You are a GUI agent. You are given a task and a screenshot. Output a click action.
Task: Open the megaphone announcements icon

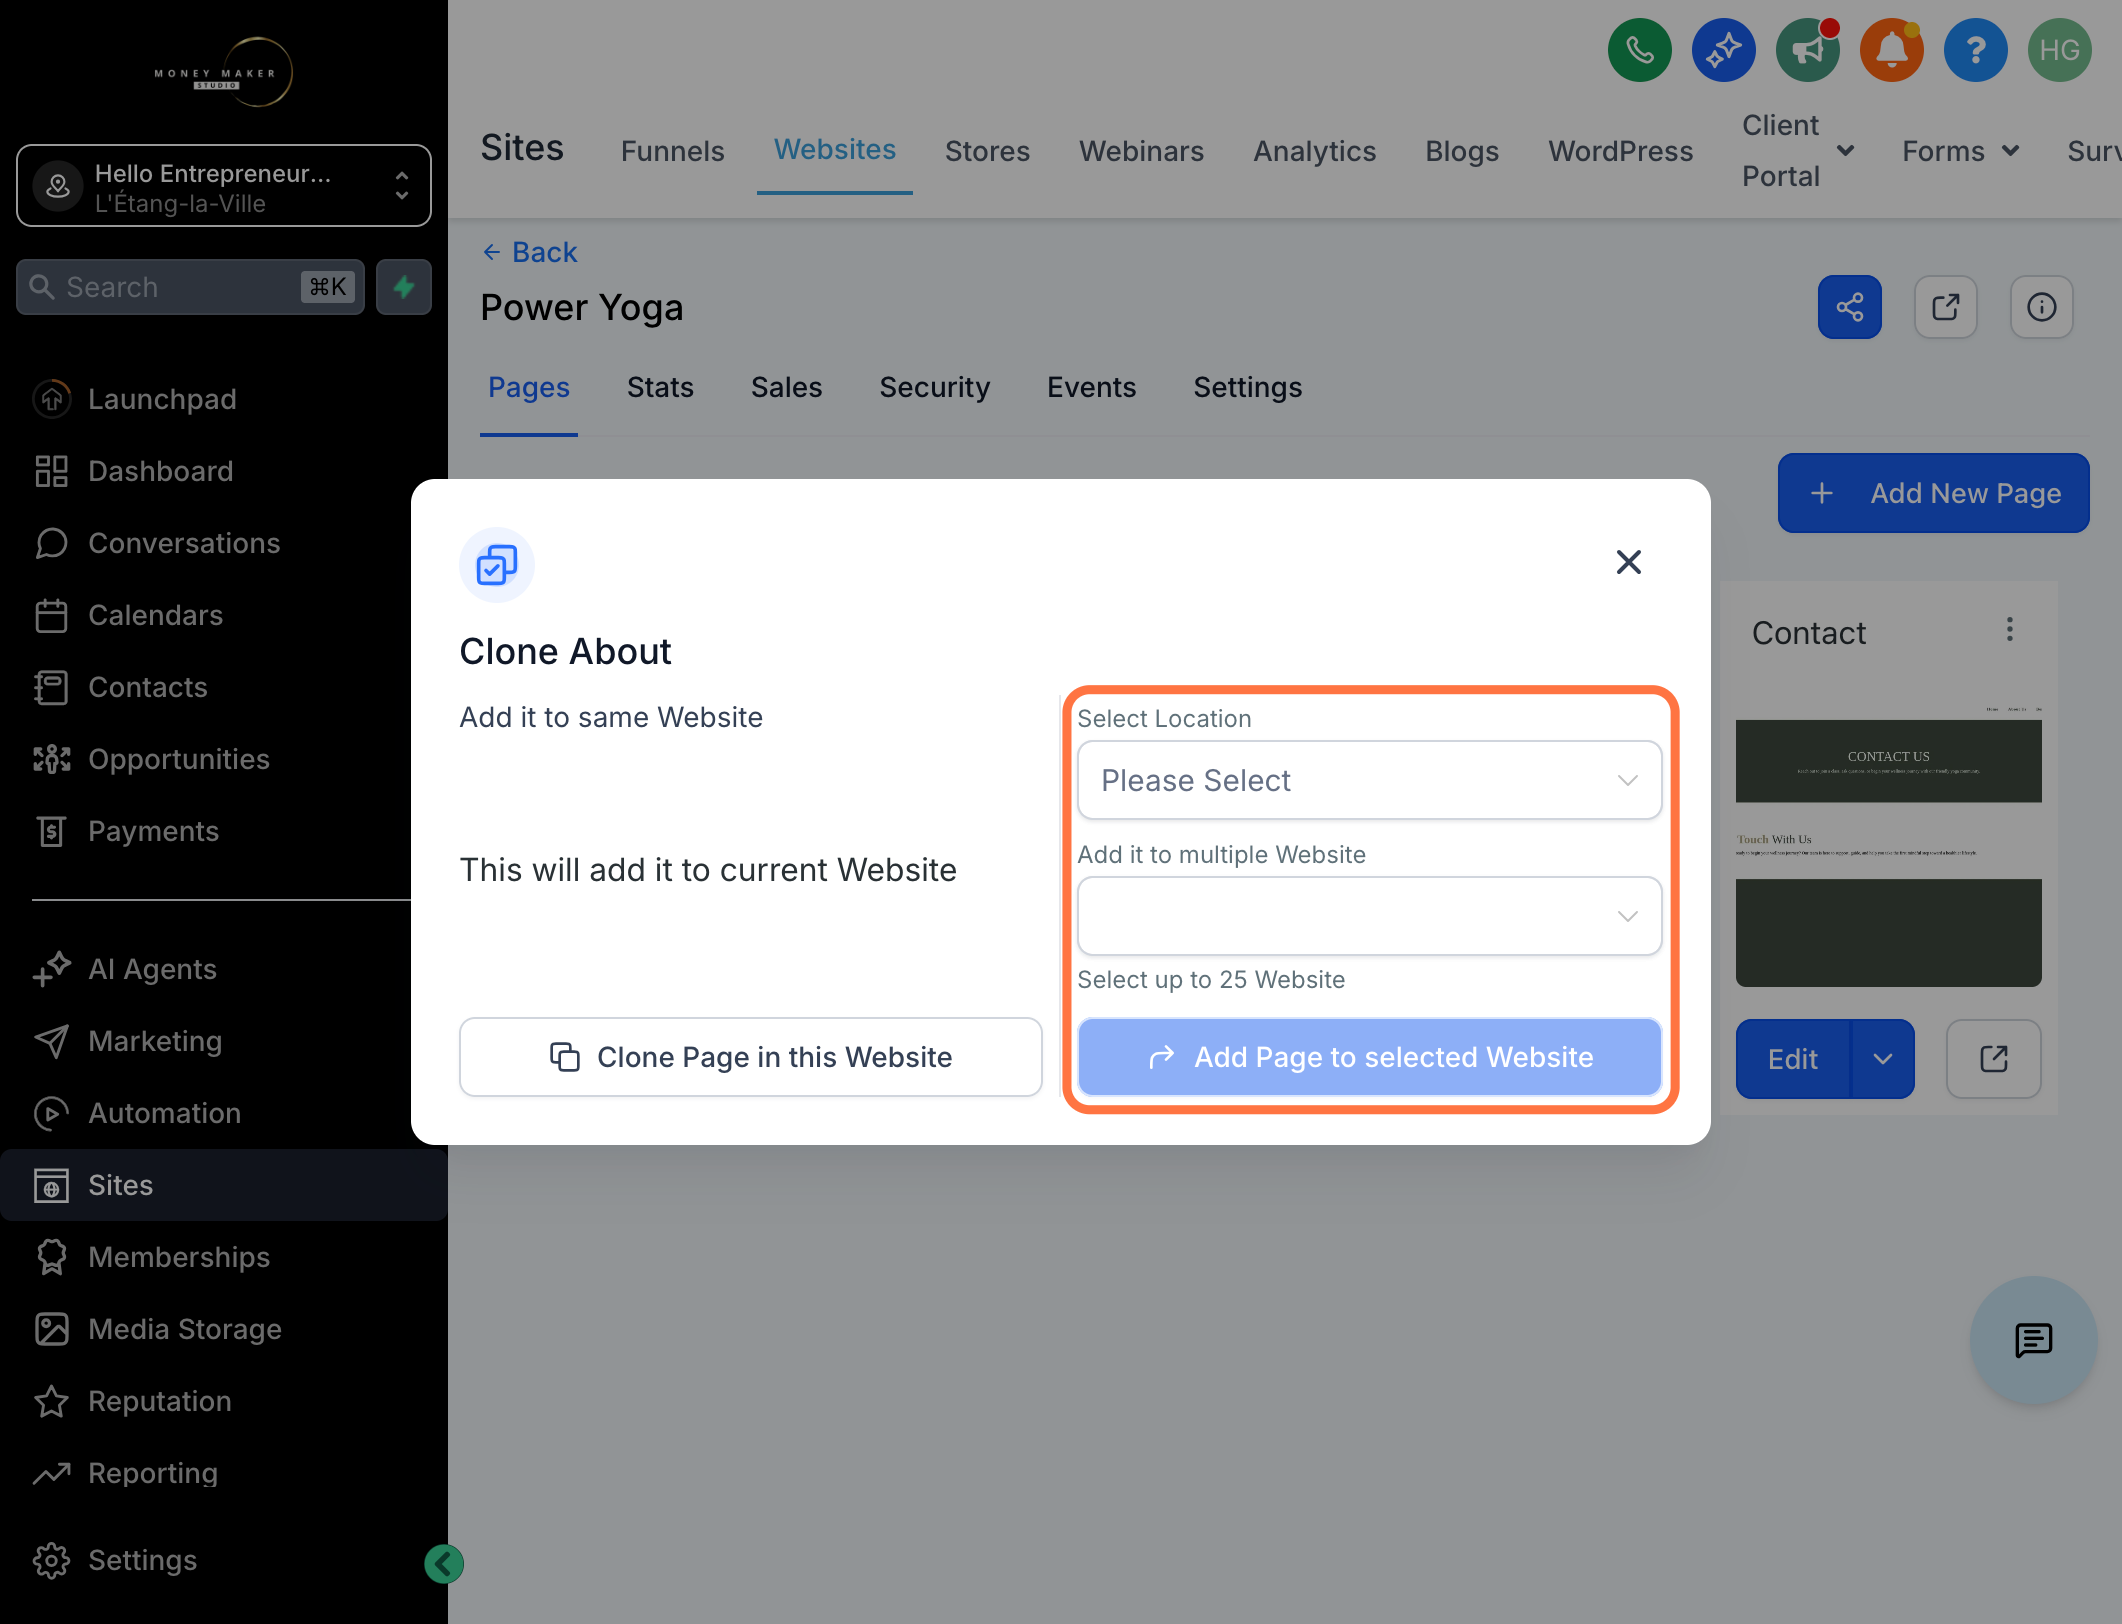coord(1807,50)
